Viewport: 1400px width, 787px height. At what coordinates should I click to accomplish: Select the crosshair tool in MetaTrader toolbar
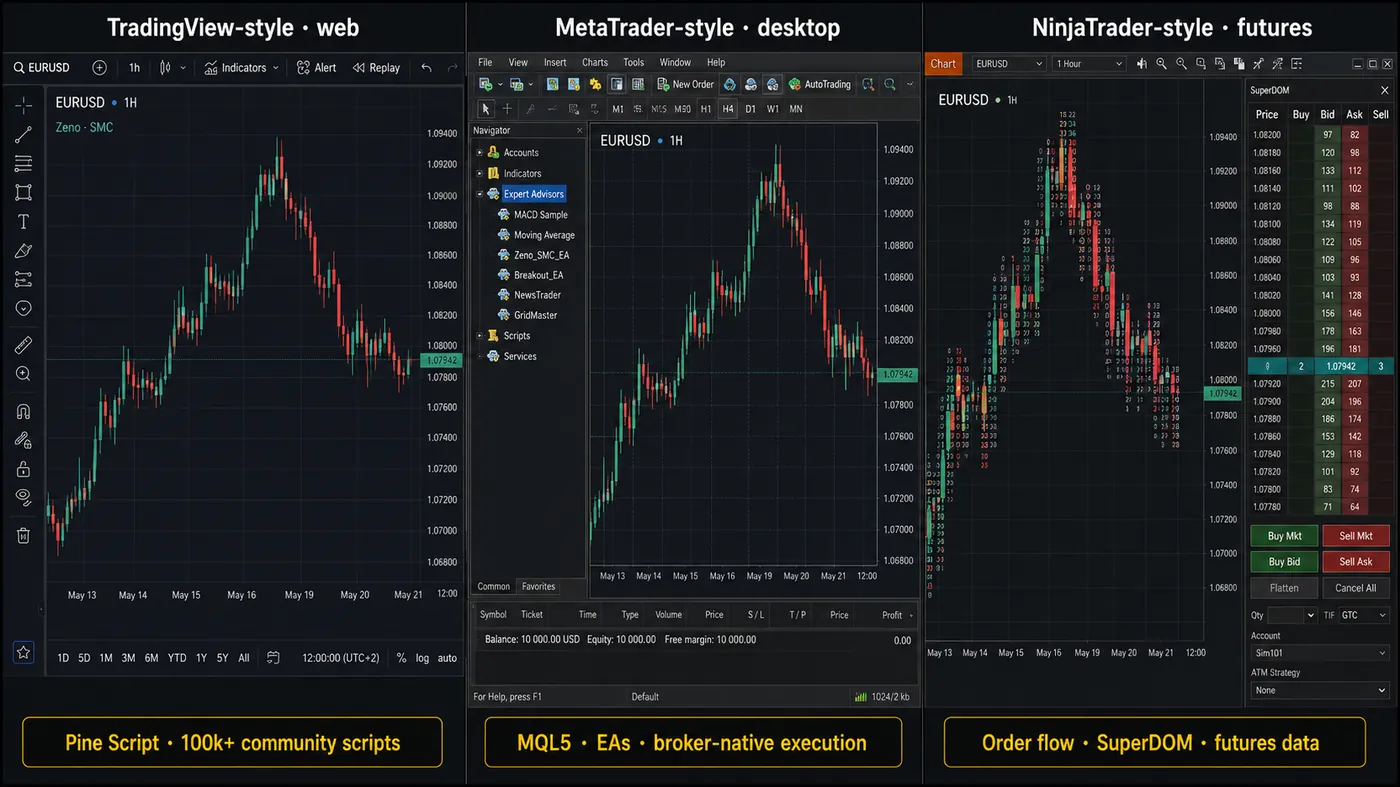click(507, 109)
